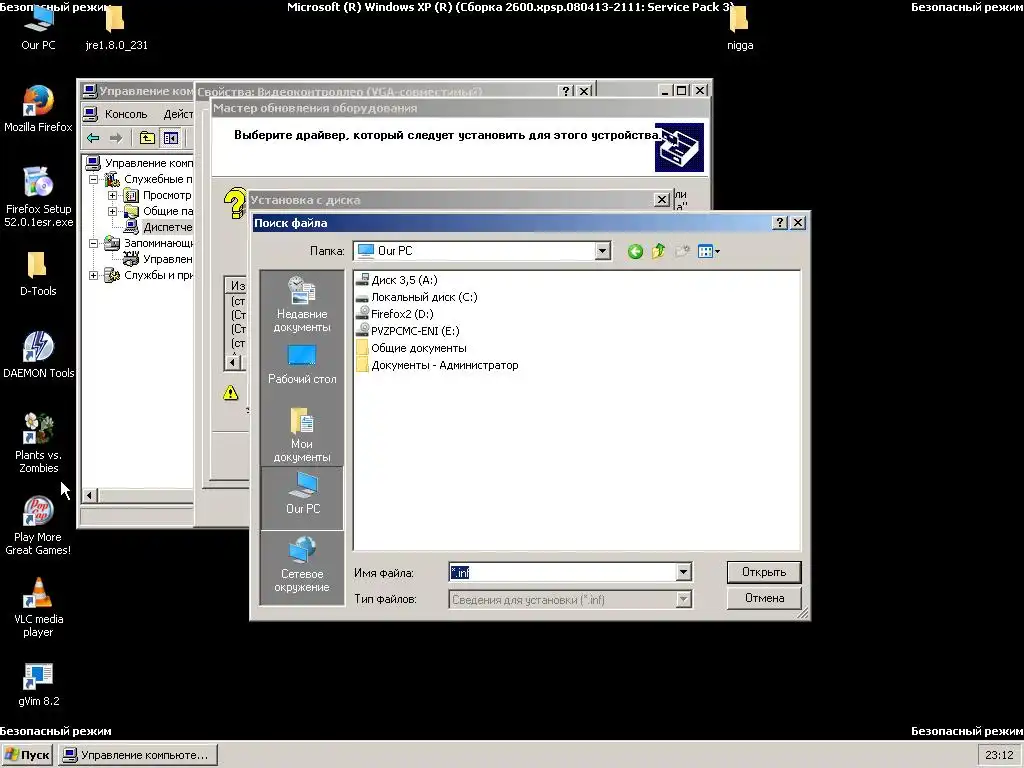
Task: Click Отмена button
Action: tap(763, 598)
